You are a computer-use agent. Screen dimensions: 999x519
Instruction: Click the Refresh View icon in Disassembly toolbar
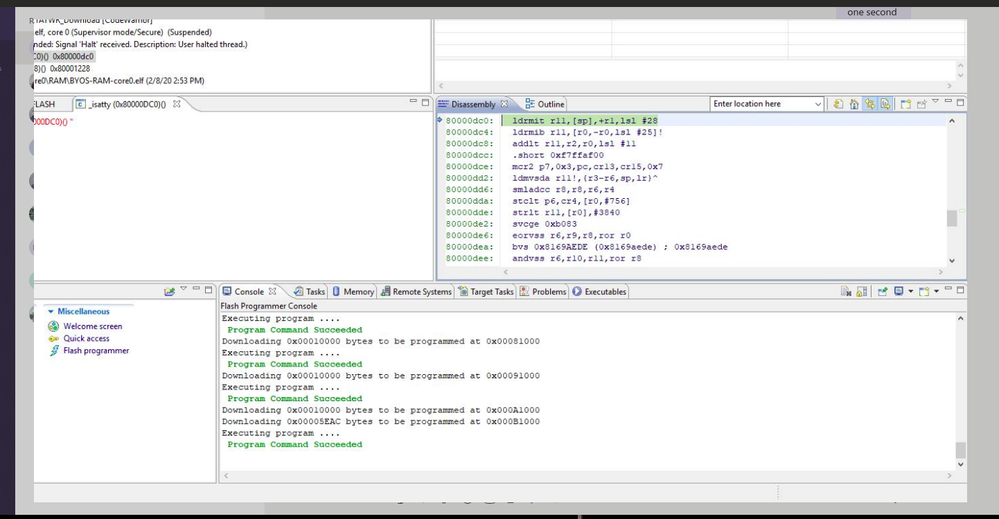838,104
